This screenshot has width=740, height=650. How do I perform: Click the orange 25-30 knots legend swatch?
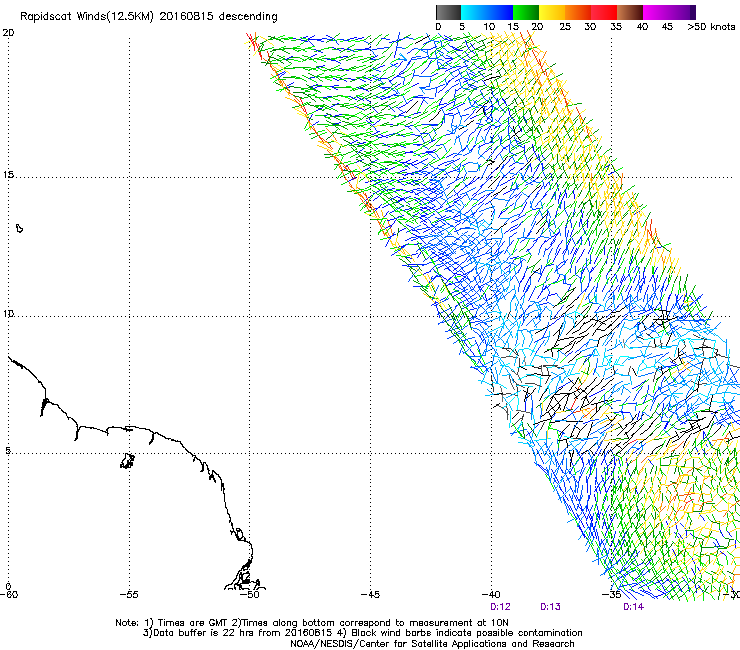(x=578, y=12)
